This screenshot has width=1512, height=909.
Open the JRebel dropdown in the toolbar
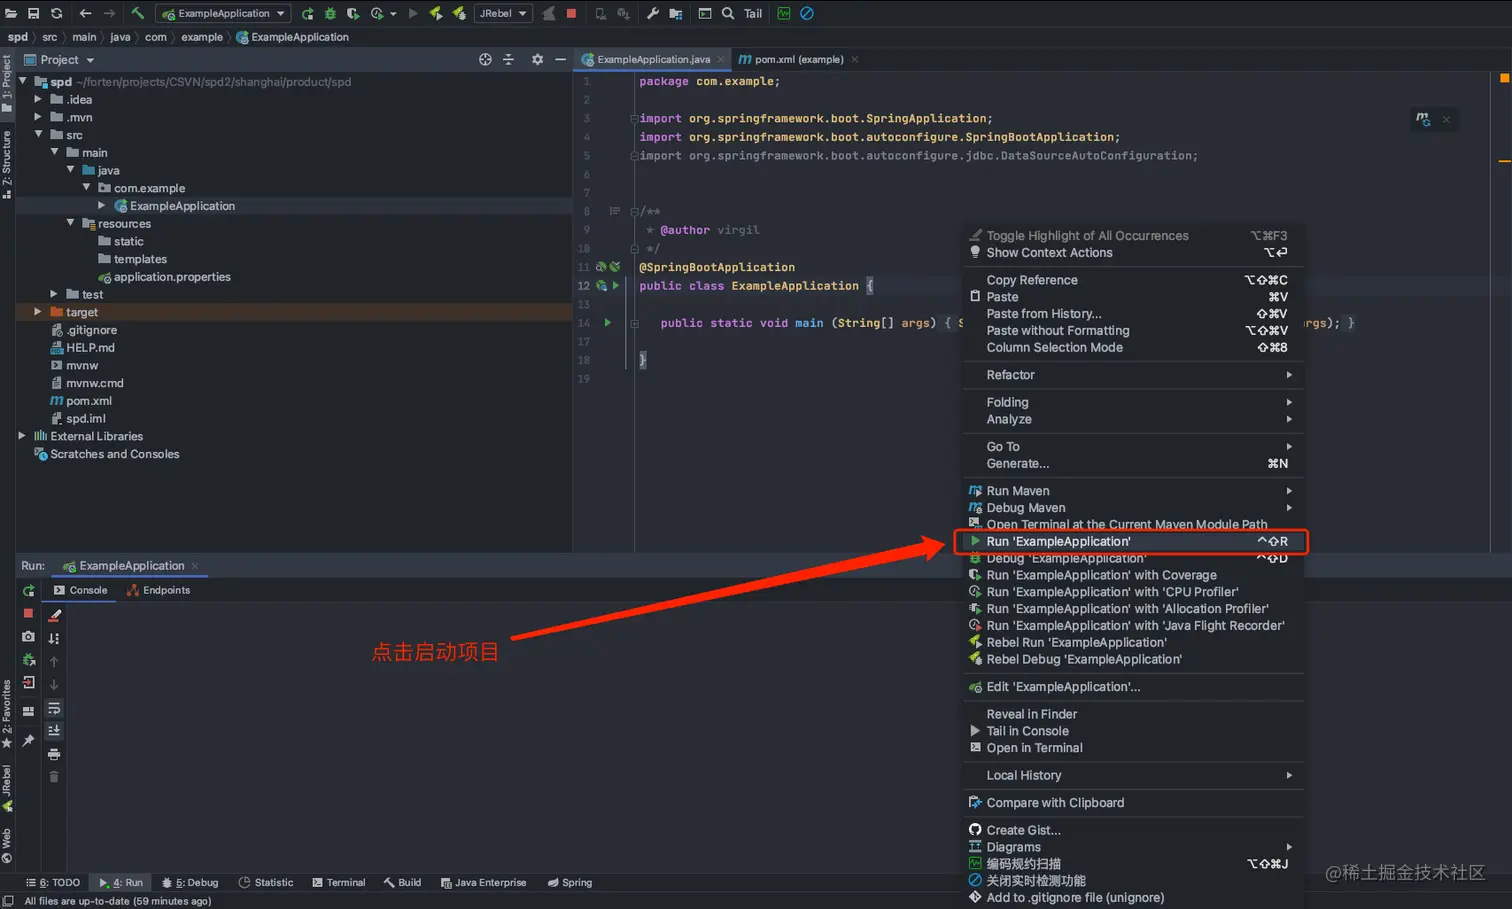tap(502, 13)
